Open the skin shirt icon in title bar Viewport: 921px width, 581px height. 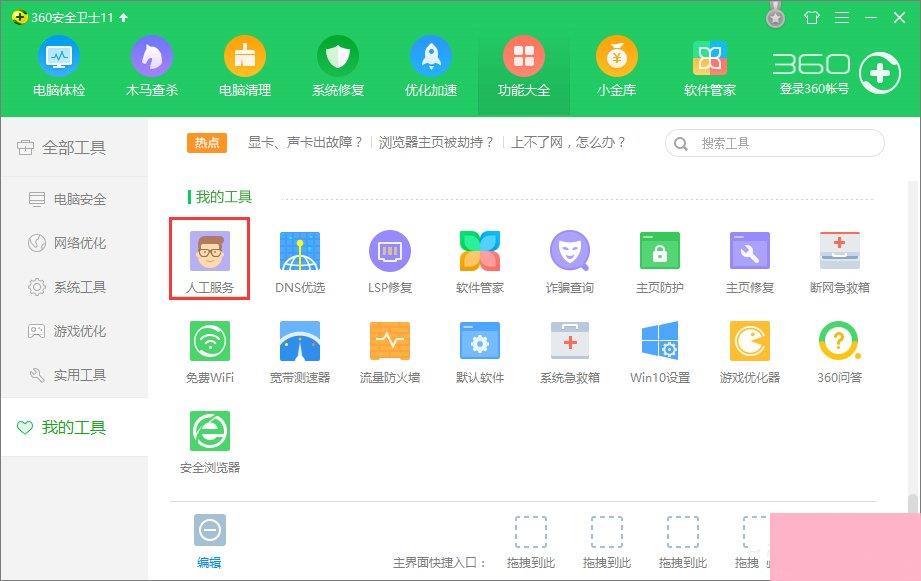coord(812,18)
